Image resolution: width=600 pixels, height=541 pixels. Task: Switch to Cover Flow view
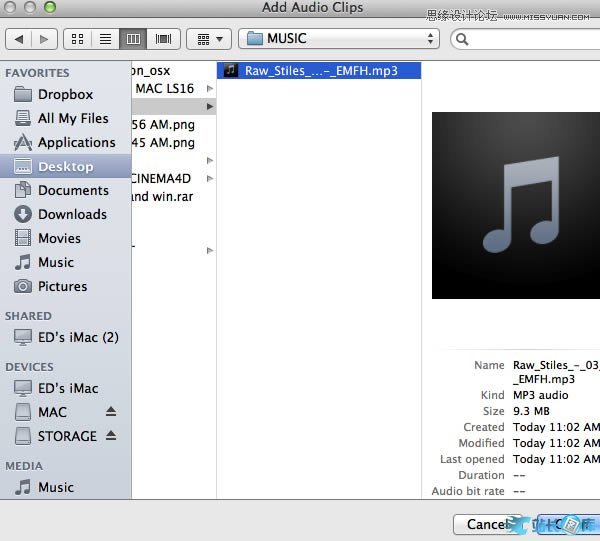click(x=161, y=39)
